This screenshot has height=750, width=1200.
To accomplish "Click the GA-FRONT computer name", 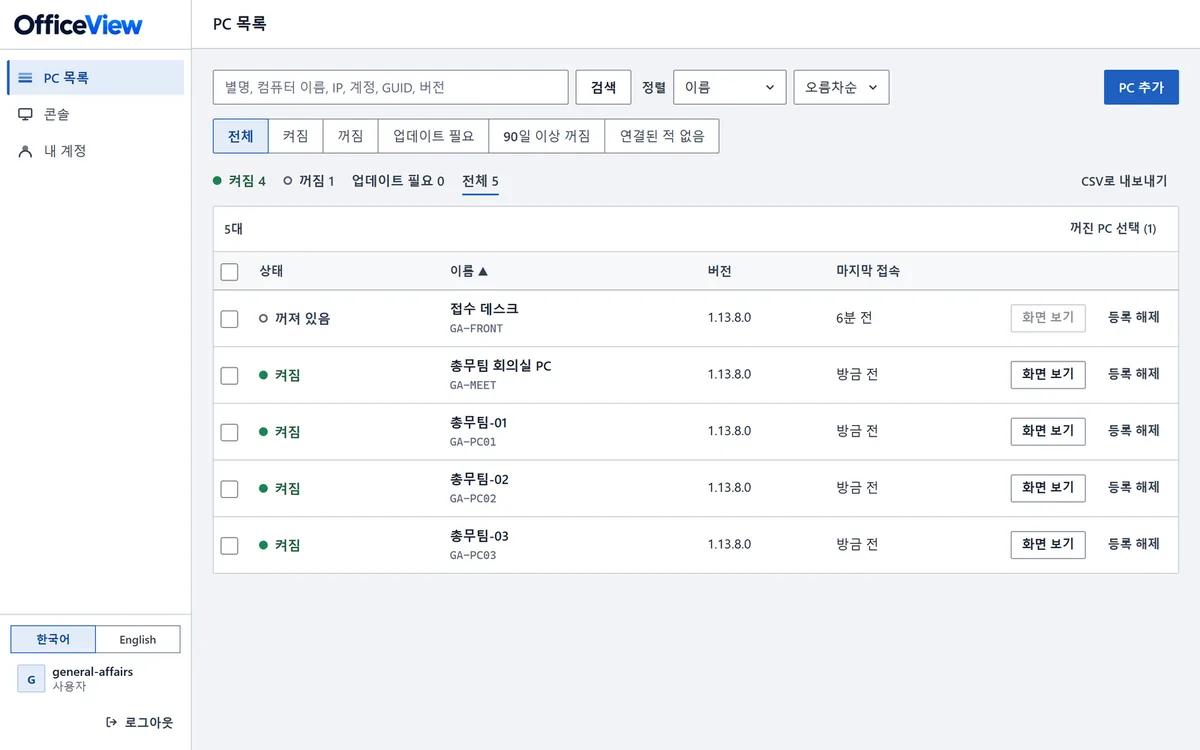I will pos(476,328).
